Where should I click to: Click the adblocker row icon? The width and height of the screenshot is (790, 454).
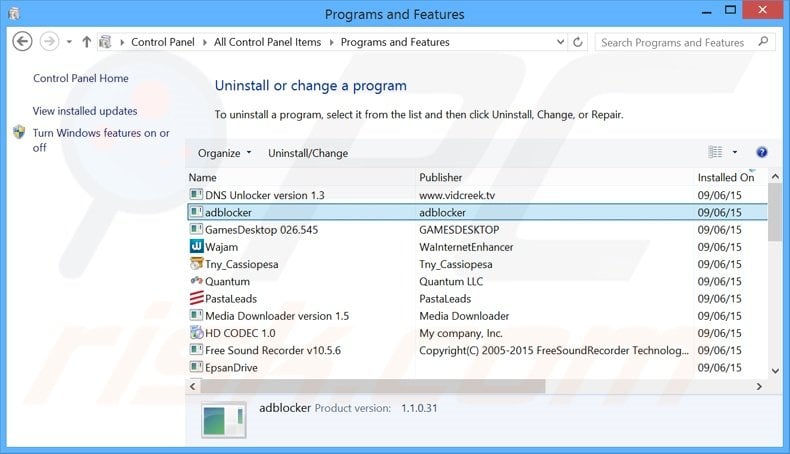195,212
